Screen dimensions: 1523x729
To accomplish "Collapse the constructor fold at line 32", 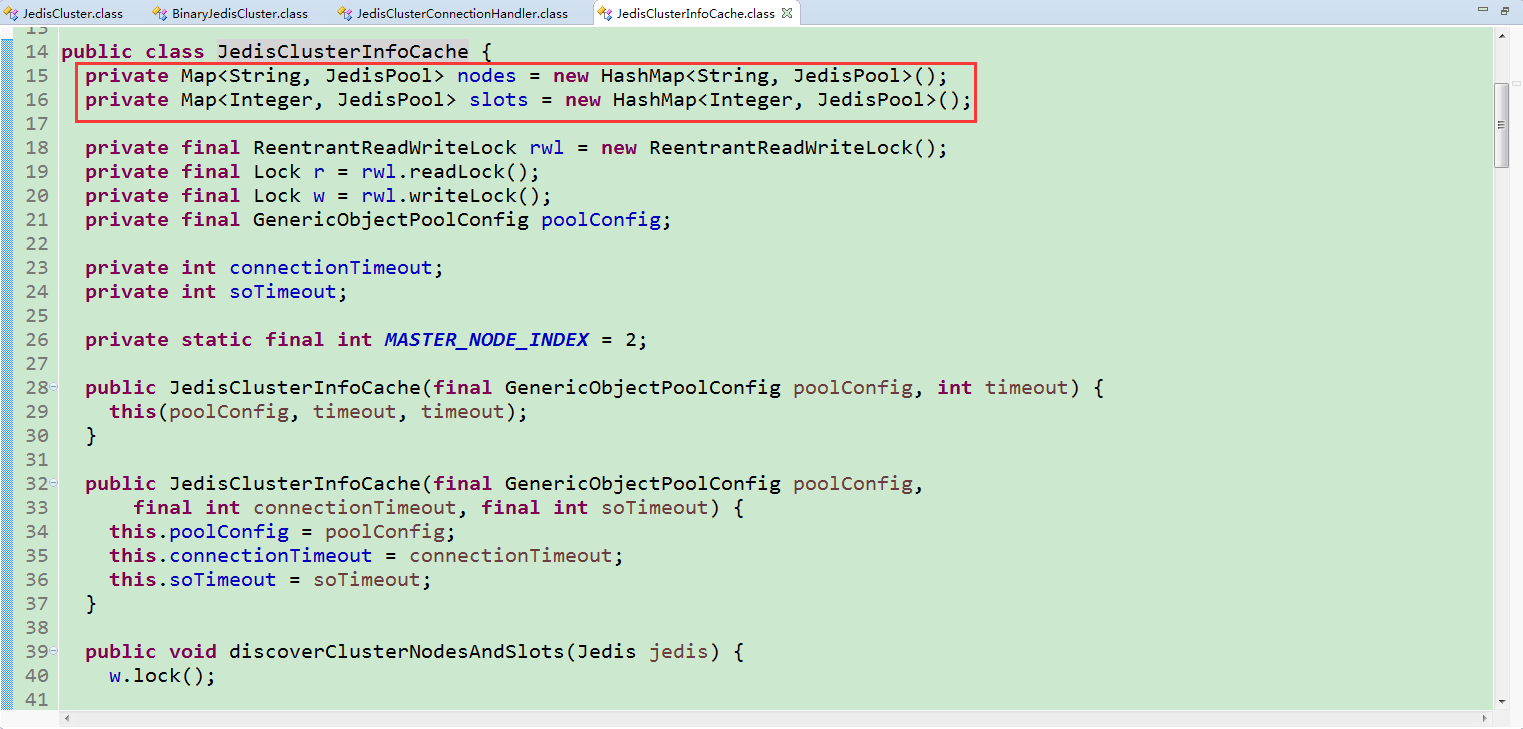I will click(x=53, y=483).
